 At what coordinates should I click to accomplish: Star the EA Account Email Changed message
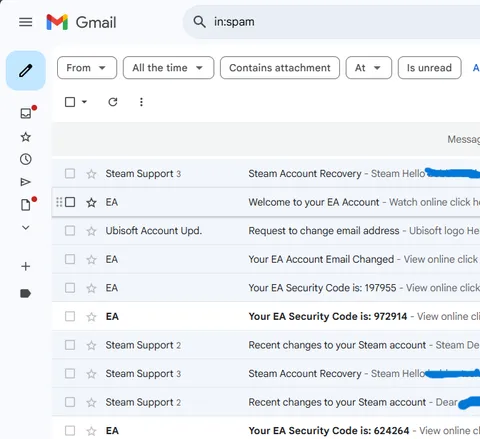91,259
